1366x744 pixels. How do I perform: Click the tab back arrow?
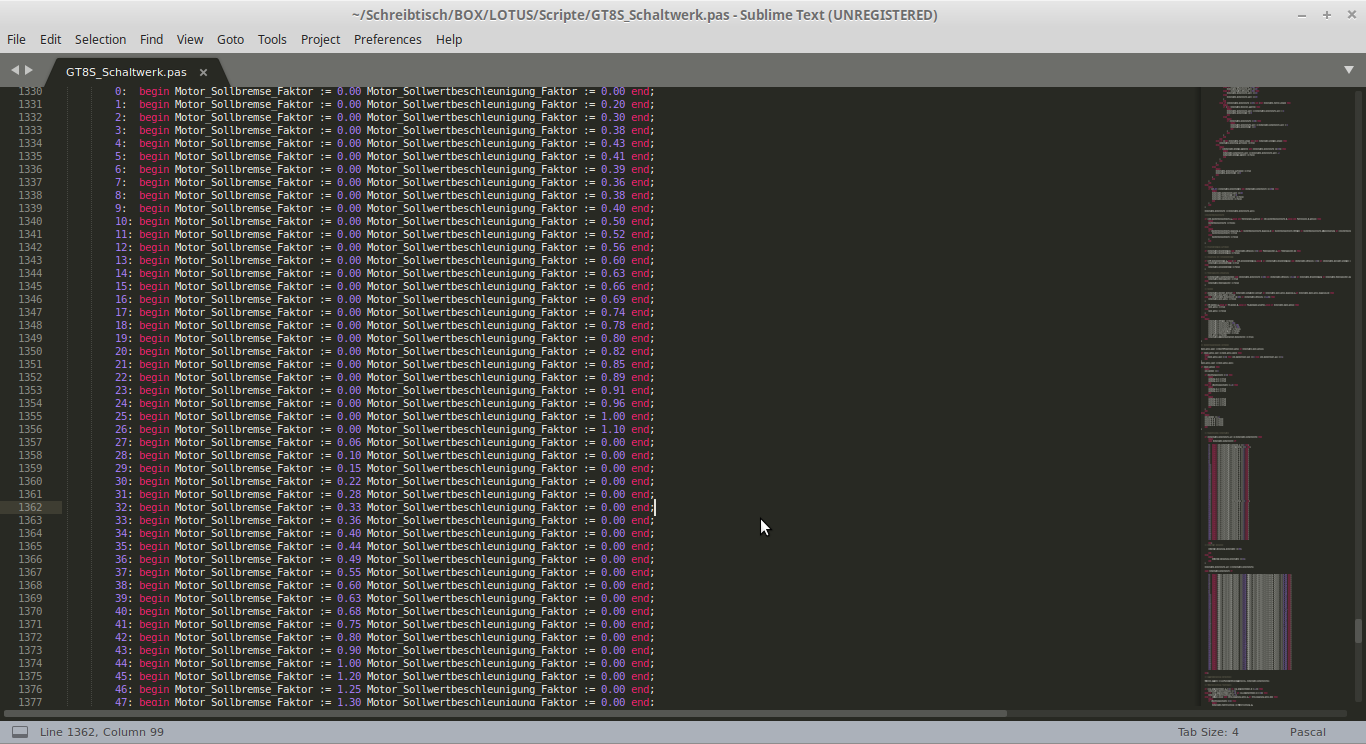click(x=14, y=70)
